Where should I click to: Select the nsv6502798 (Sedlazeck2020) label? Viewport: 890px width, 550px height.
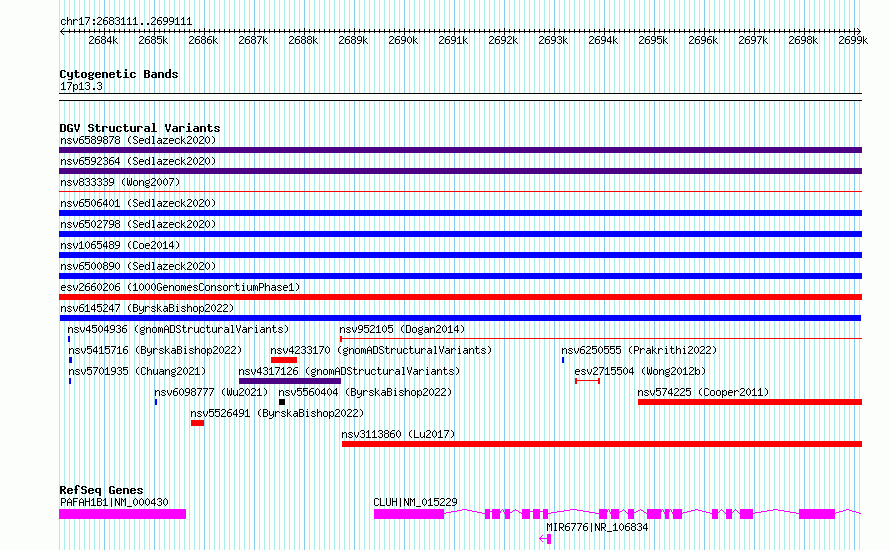click(x=138, y=224)
